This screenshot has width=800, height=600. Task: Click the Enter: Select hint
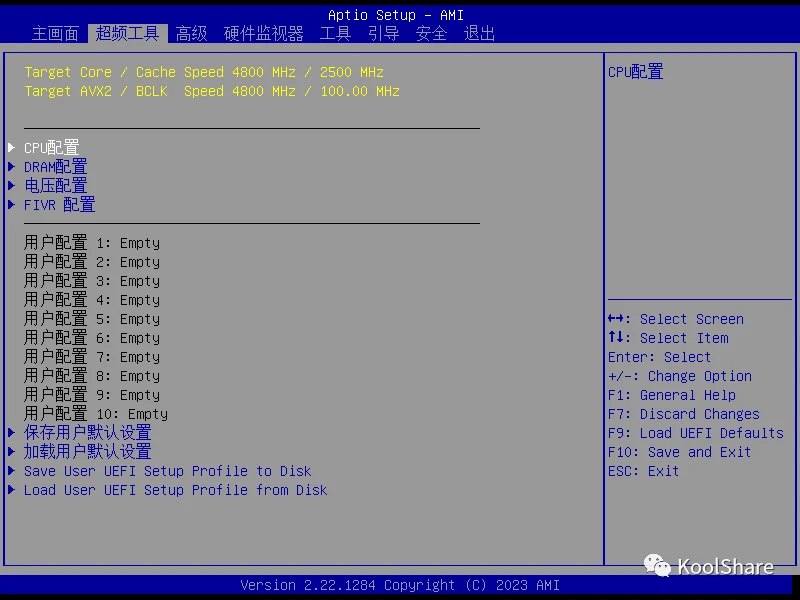click(x=659, y=357)
